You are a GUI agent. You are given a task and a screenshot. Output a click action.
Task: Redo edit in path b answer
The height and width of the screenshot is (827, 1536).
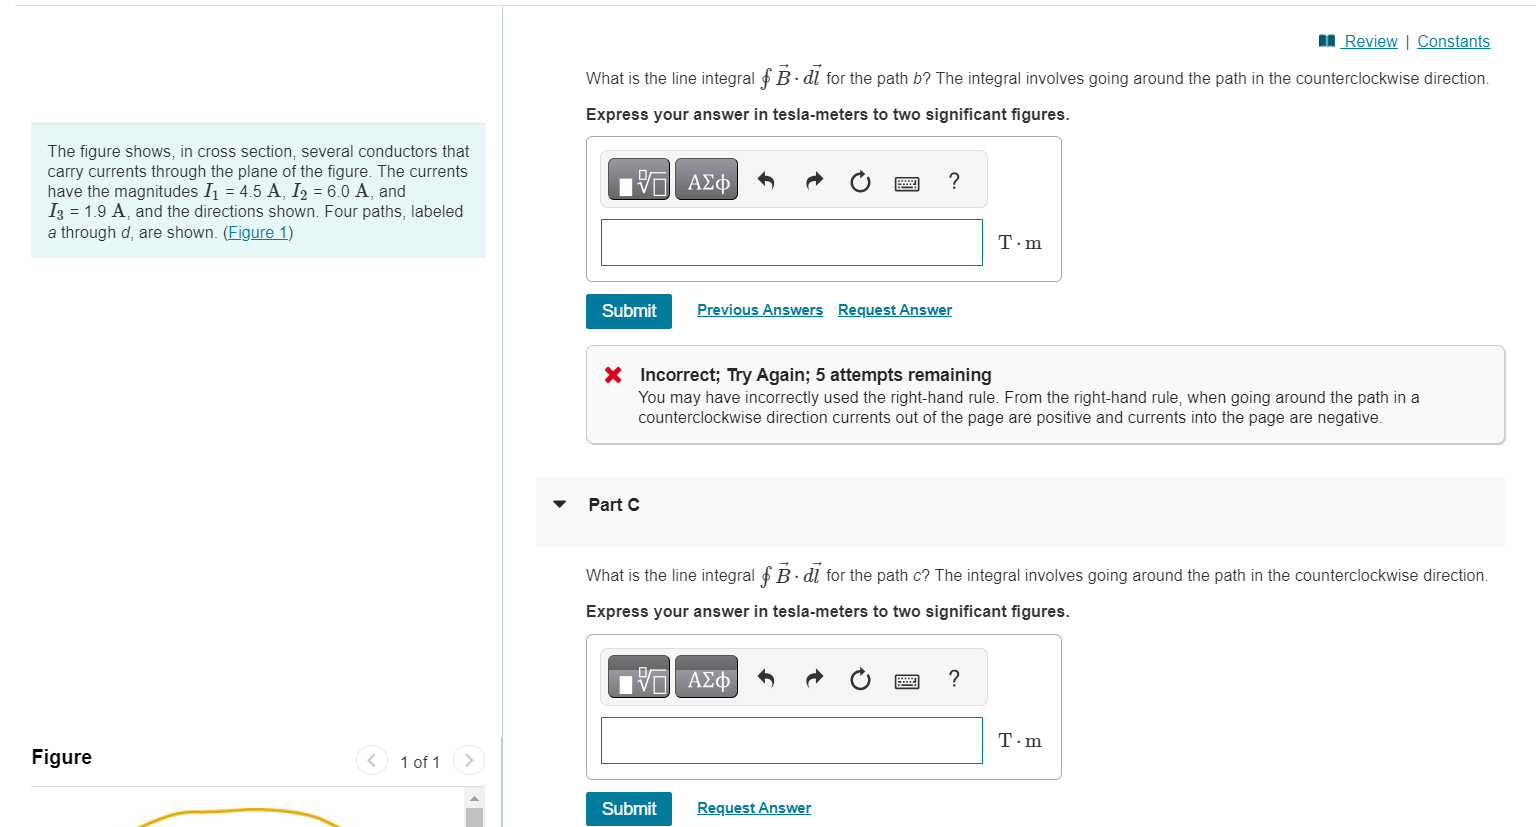click(x=814, y=181)
